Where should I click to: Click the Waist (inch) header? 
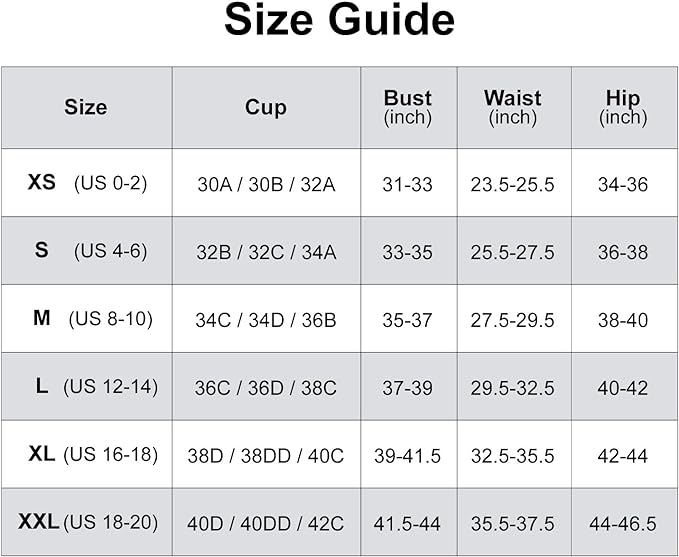tap(514, 107)
